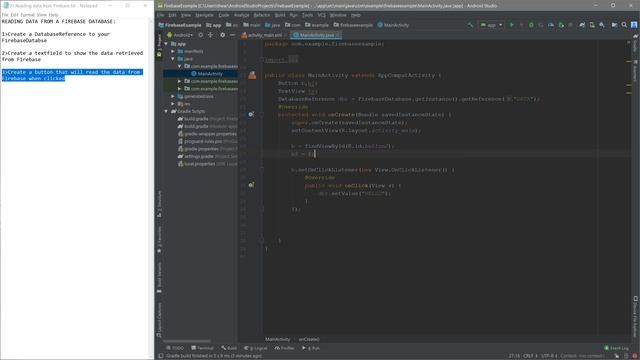Viewport: 640px width, 360px height.
Task: Click the Collapse All icon in Project panel
Action: 211,35
